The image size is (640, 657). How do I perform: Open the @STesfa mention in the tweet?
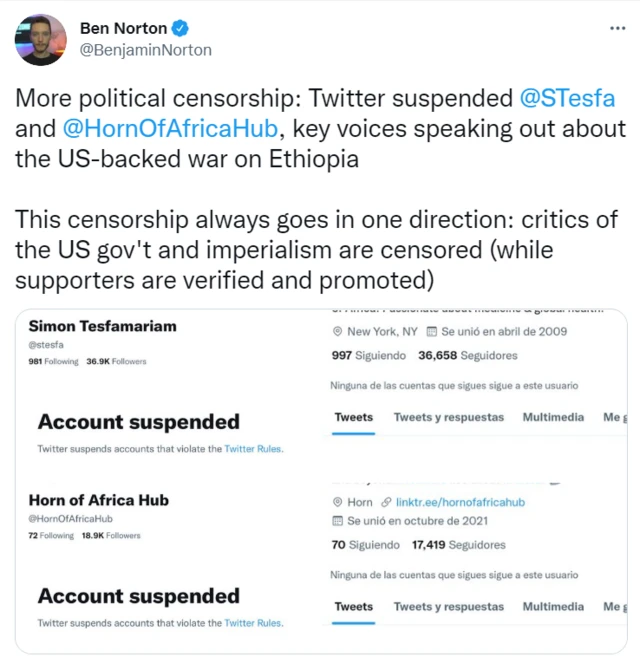pos(567,99)
